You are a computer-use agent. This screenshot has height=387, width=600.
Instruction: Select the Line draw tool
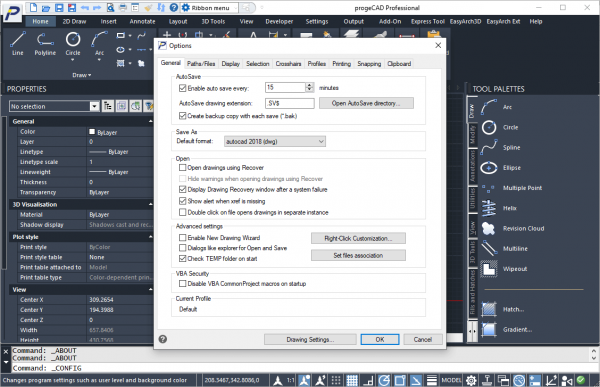click(18, 44)
